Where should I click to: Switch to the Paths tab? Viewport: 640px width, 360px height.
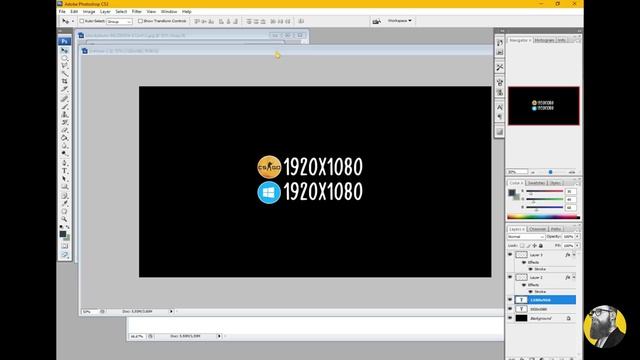[556, 229]
